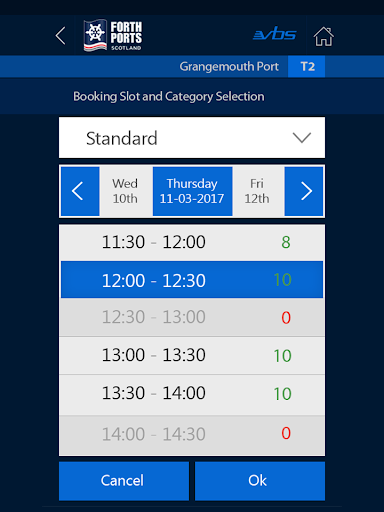Image resolution: width=384 pixels, height=512 pixels.
Task: Click the Cancel button
Action: (124, 481)
